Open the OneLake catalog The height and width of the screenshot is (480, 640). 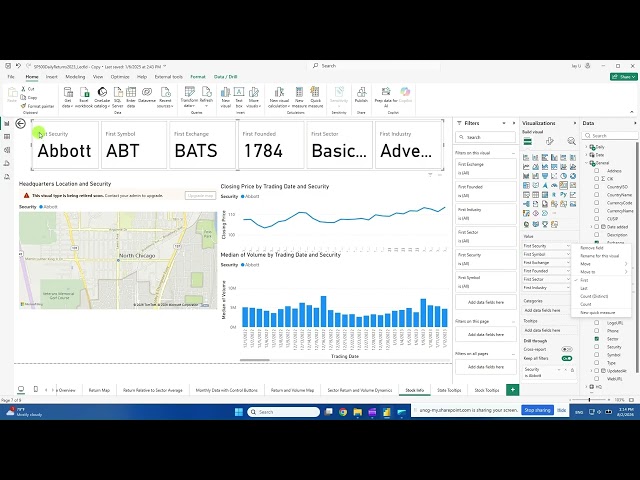pos(102,97)
